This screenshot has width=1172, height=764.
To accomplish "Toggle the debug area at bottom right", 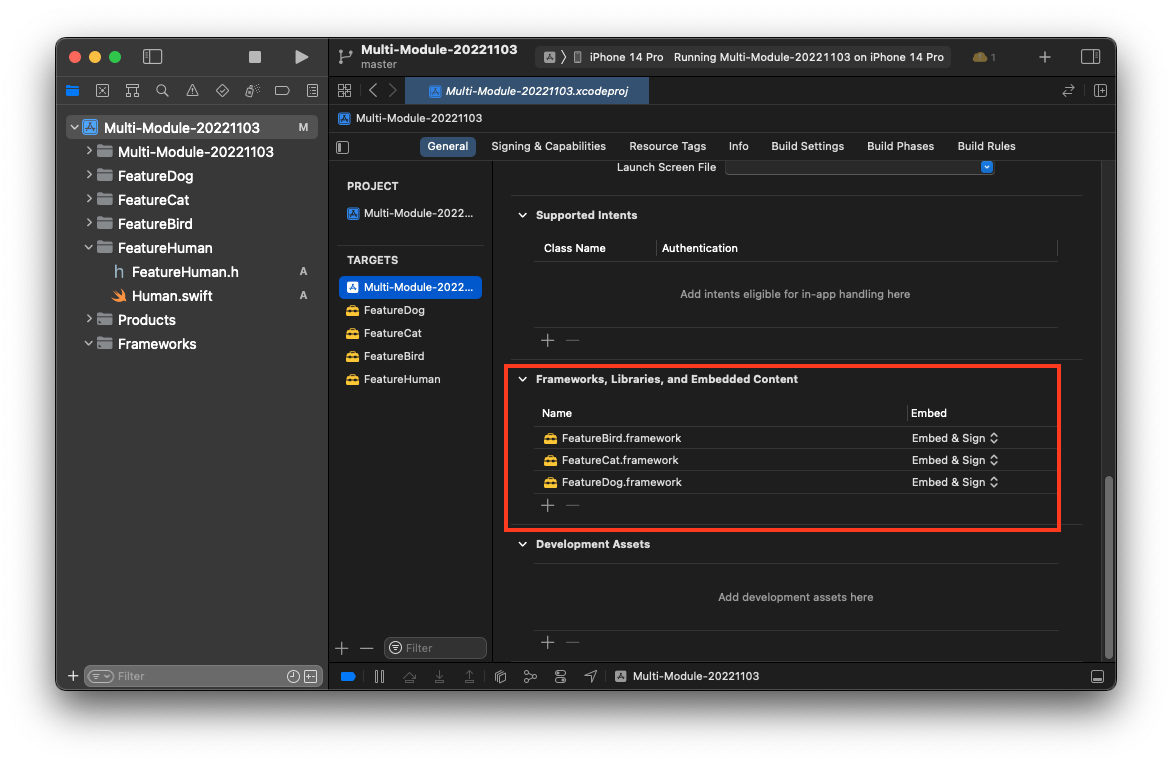I will pos(1097,677).
